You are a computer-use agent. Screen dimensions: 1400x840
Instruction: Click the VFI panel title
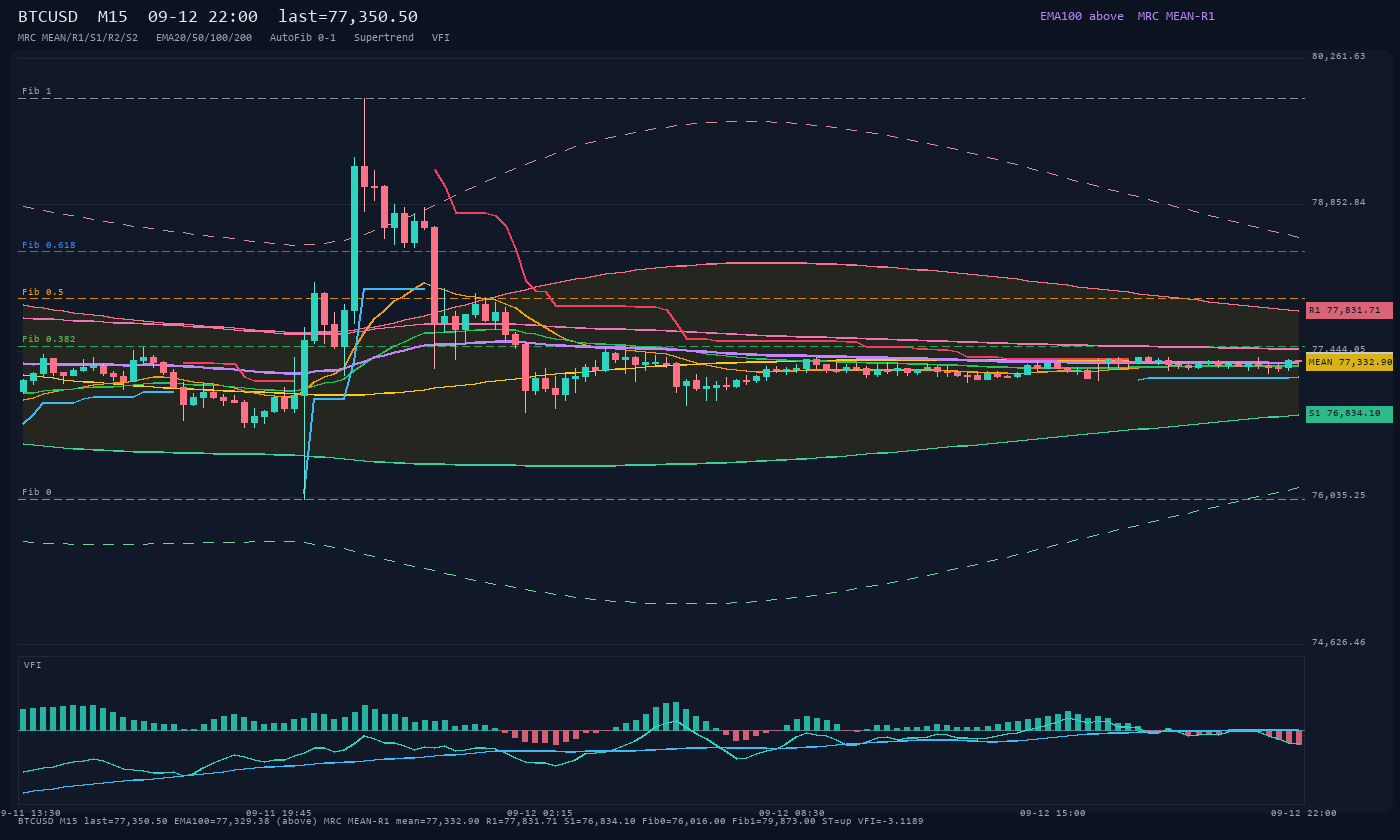point(33,665)
